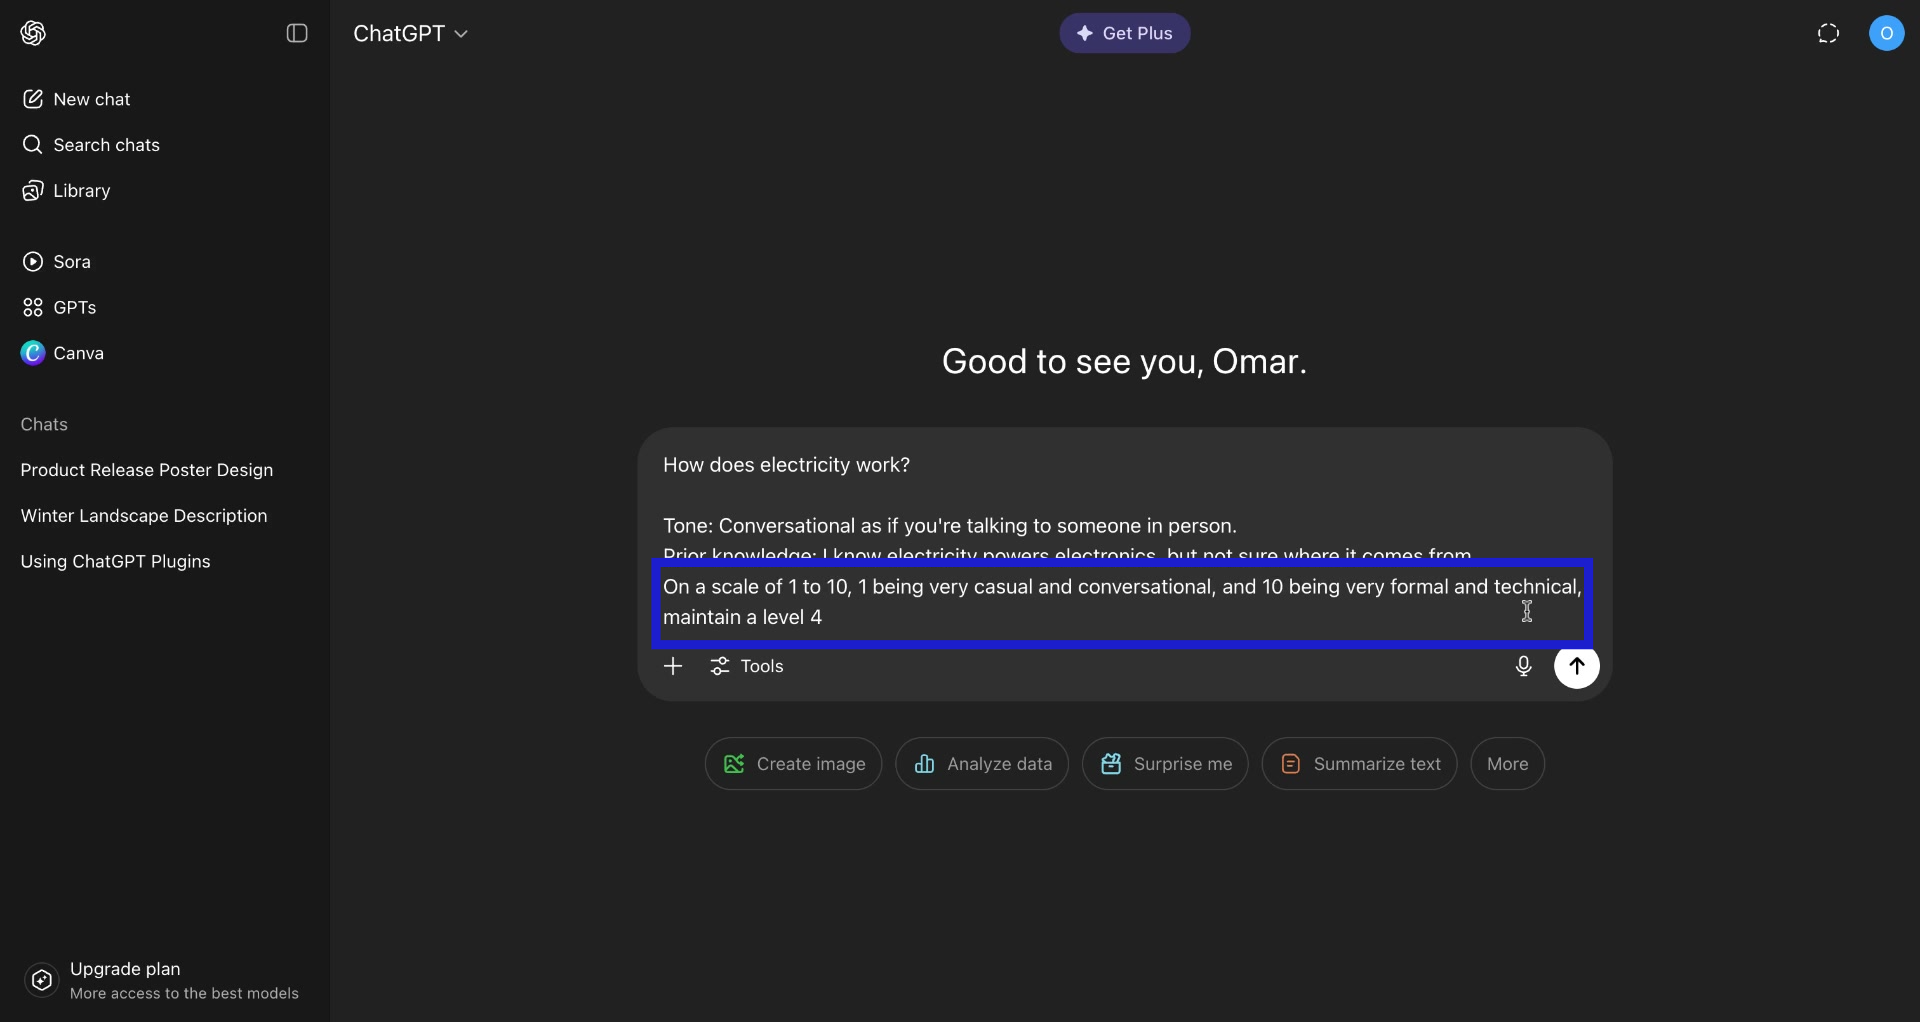Expand the More suggestions option
The height and width of the screenshot is (1022, 1920).
tap(1507, 764)
